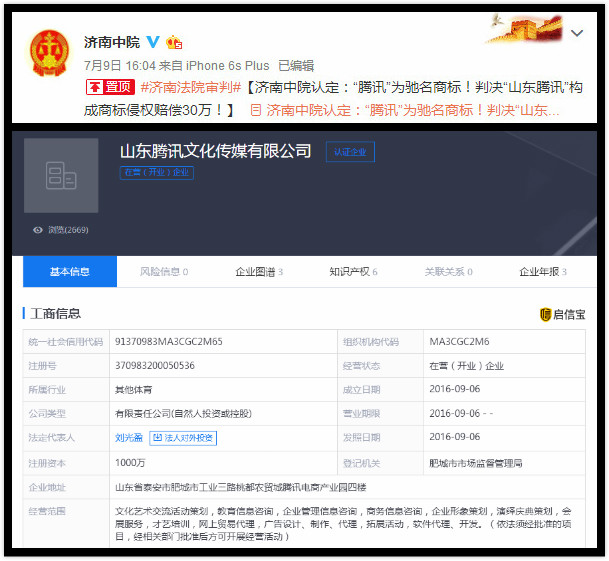Click the 工商信息 section heading
The width and height of the screenshot is (609, 561).
click(56, 314)
